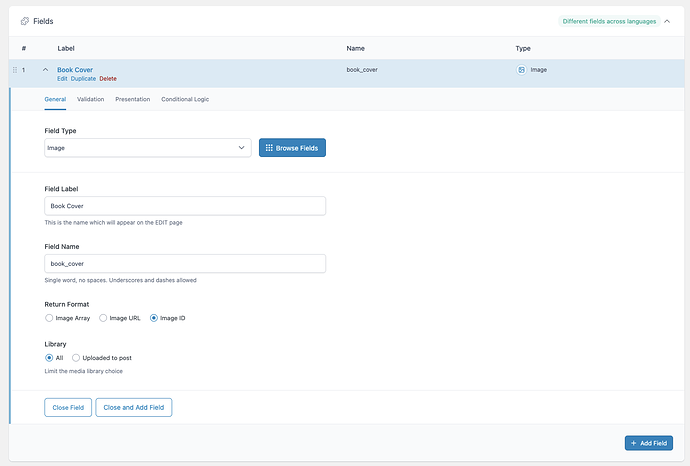Click Close and Add Field button

pos(134,407)
